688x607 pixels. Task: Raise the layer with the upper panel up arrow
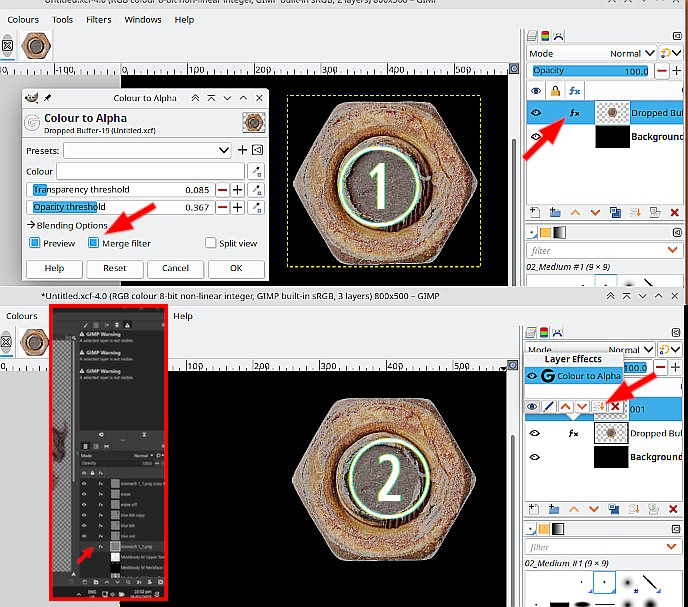pos(575,212)
